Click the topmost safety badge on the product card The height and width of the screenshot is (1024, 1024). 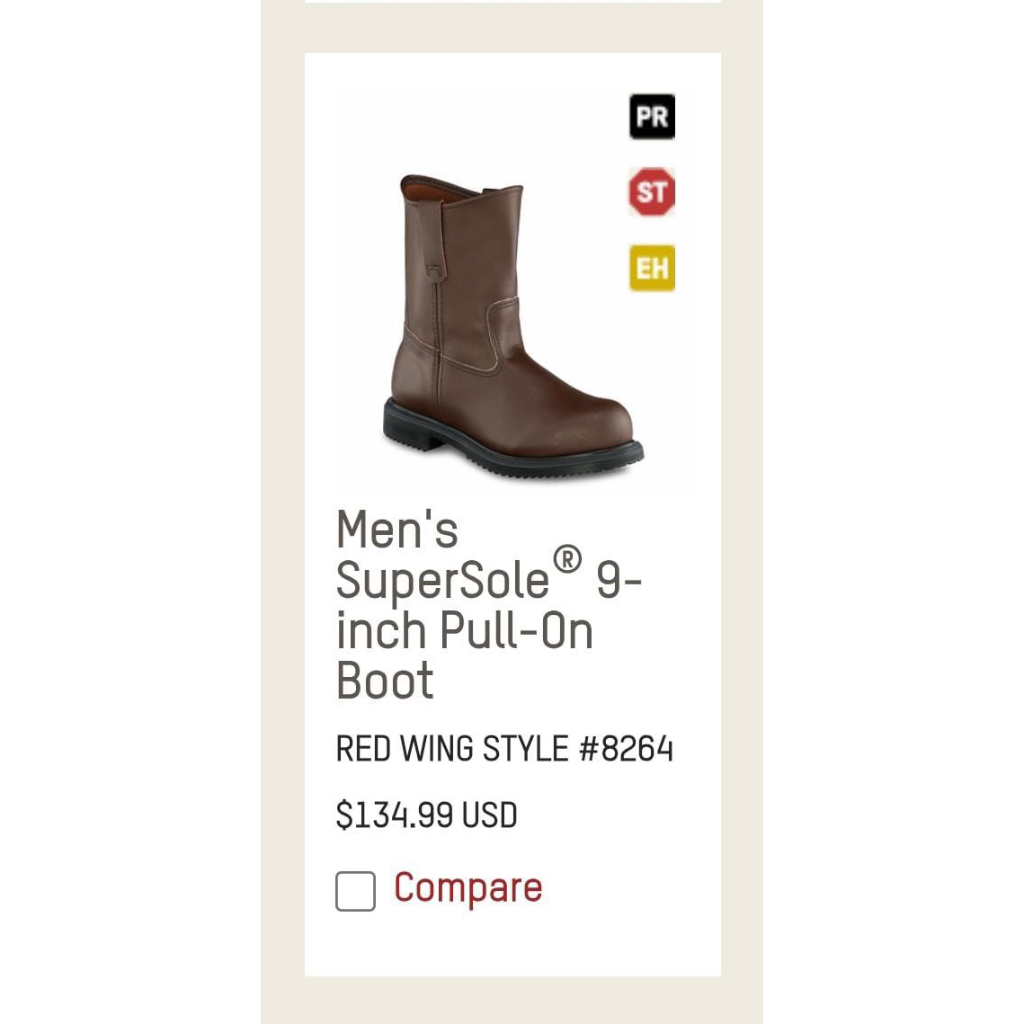click(651, 116)
